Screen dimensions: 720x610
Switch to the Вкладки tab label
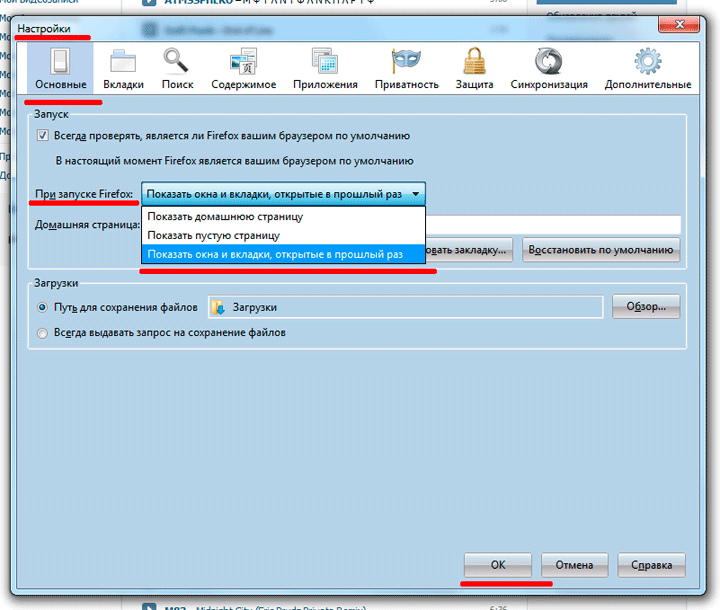tap(123, 85)
